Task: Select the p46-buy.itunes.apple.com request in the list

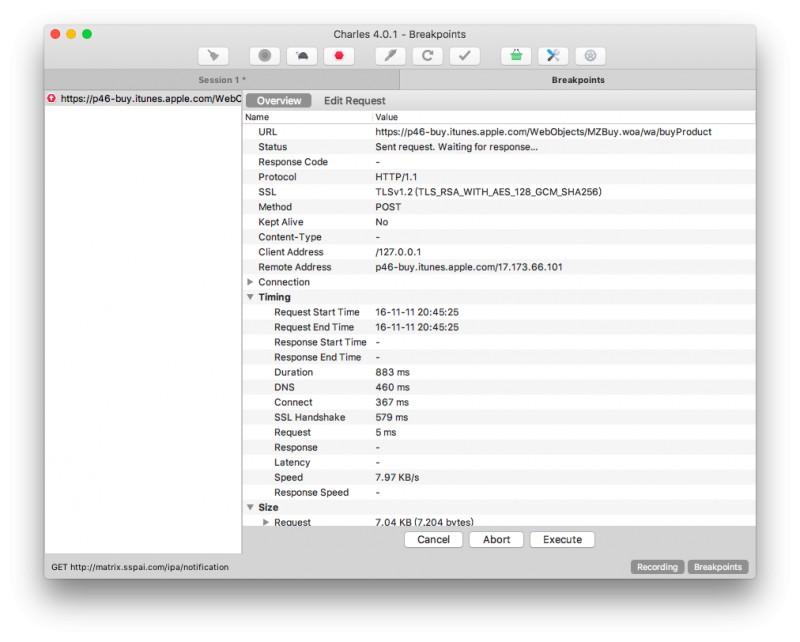Action: pyautogui.click(x=145, y=99)
